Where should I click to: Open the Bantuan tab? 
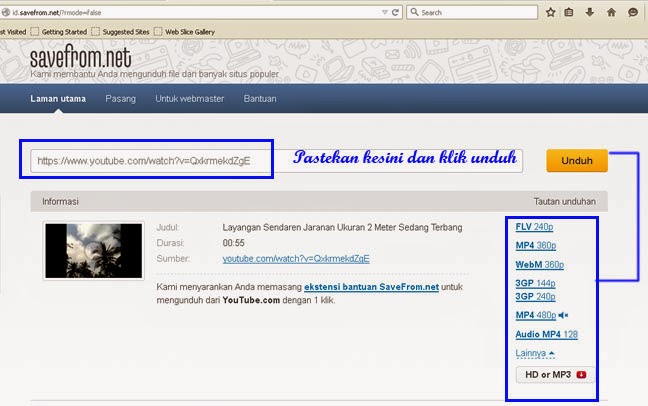[260, 99]
